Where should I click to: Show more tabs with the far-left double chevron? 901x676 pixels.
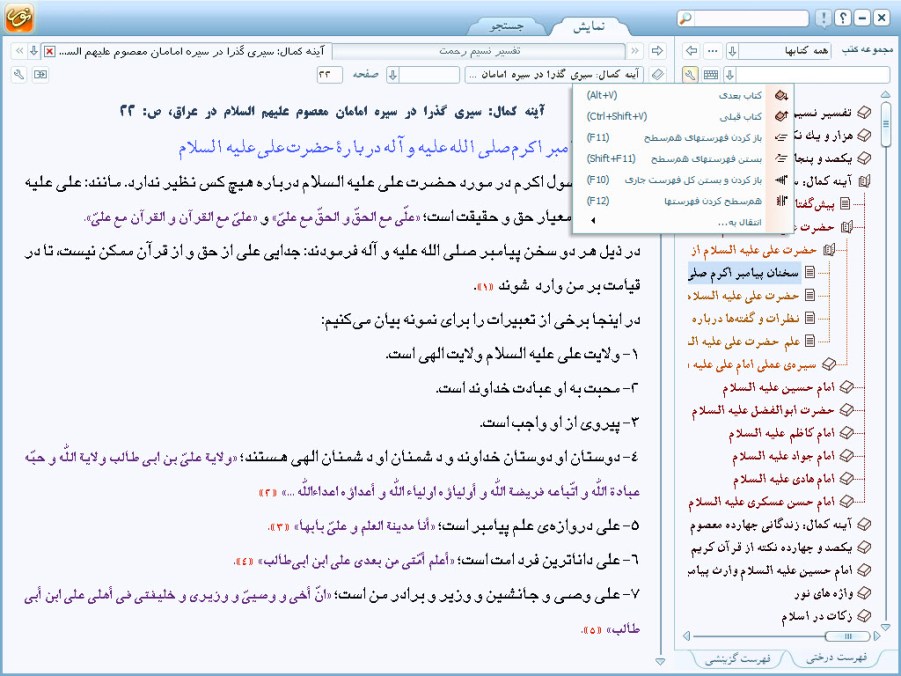(19, 51)
